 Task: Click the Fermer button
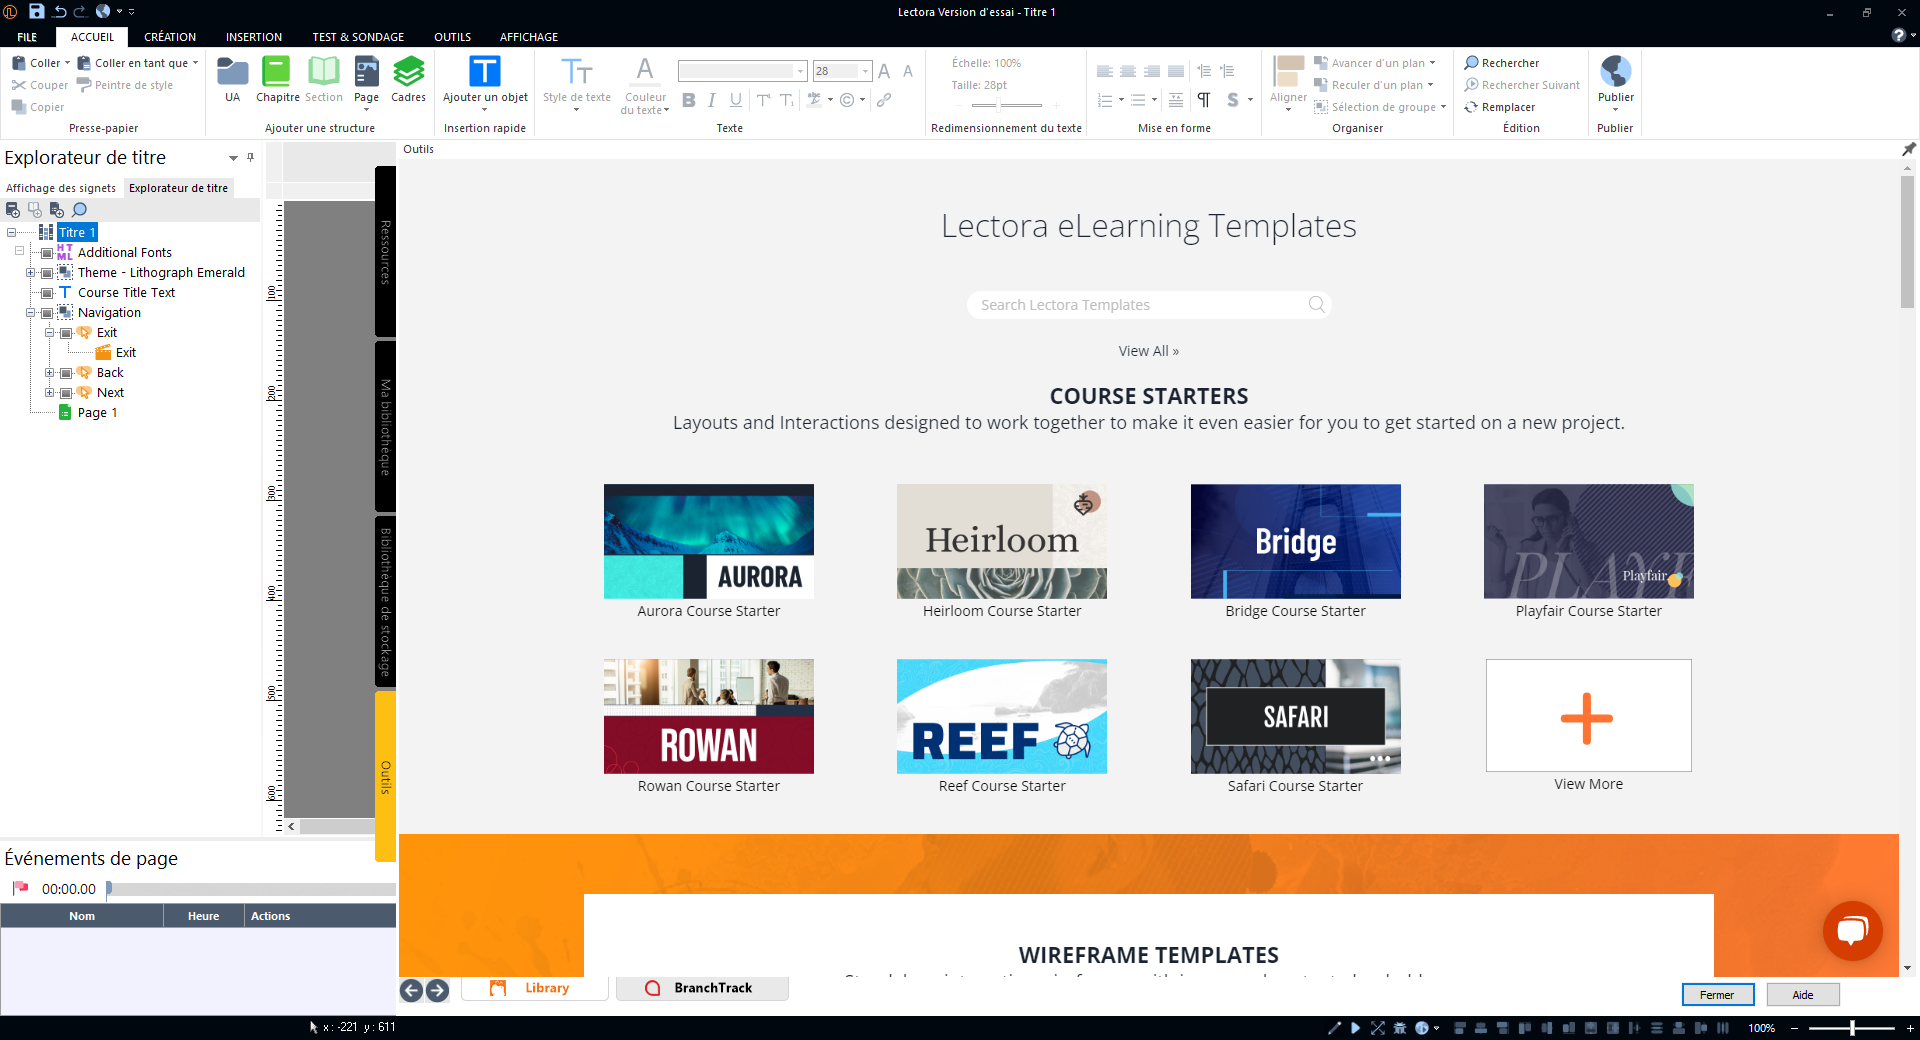pyautogui.click(x=1717, y=995)
